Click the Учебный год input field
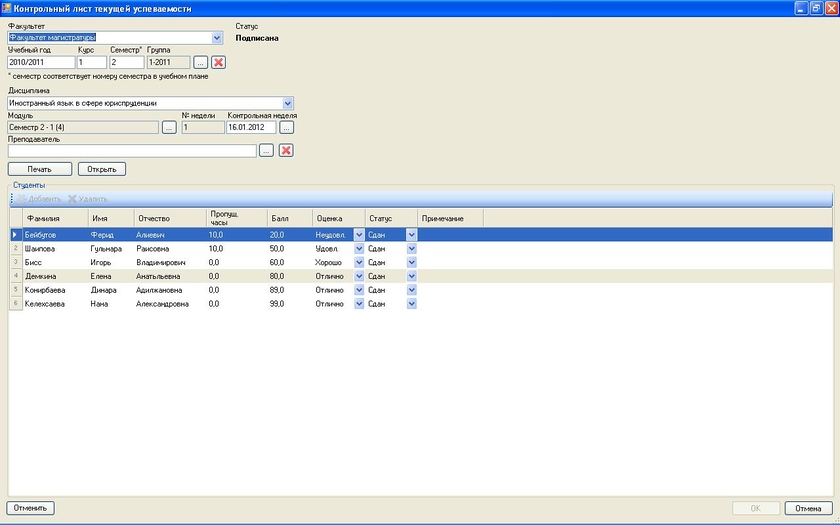840x525 pixels. 41,62
